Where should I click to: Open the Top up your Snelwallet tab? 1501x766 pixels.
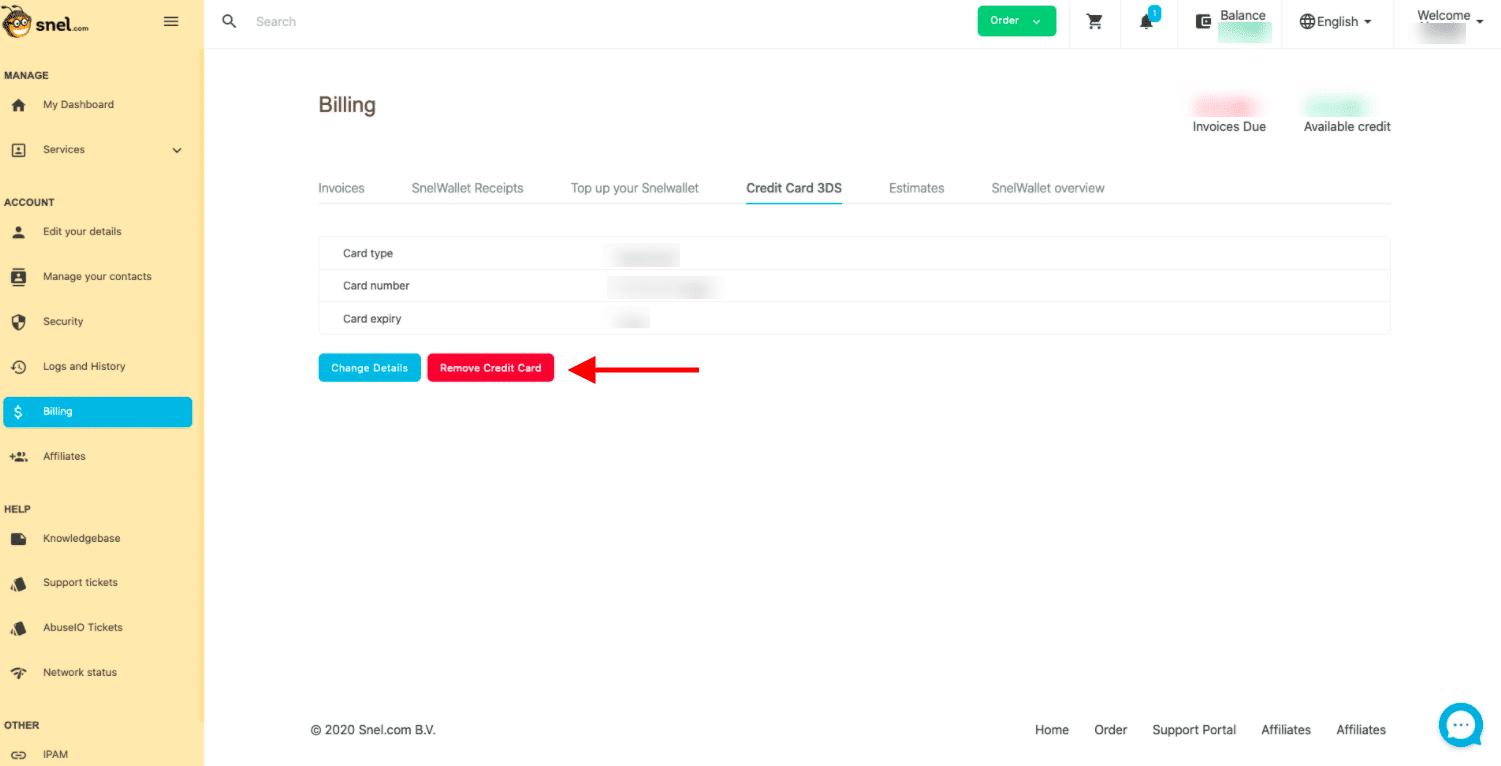point(634,188)
